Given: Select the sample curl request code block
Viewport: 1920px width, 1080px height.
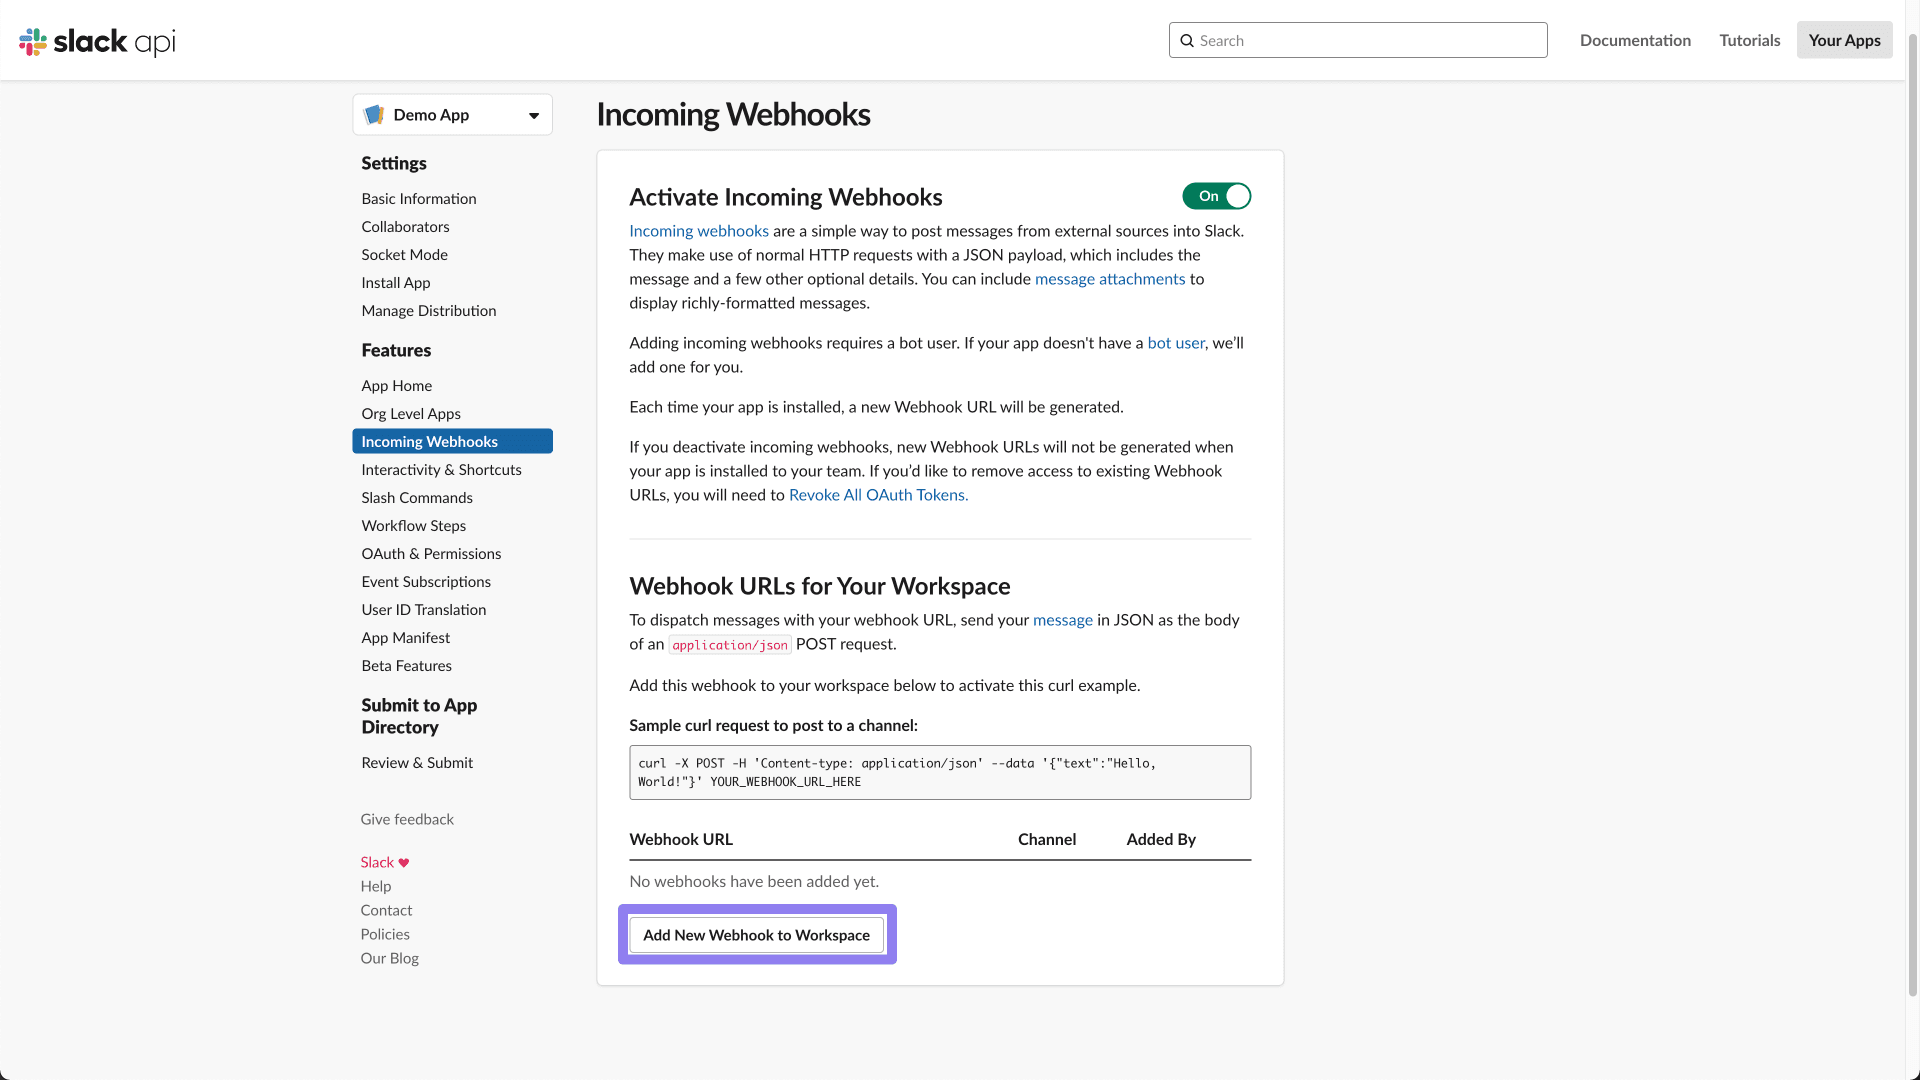Looking at the screenshot, I should pyautogui.click(x=939, y=772).
